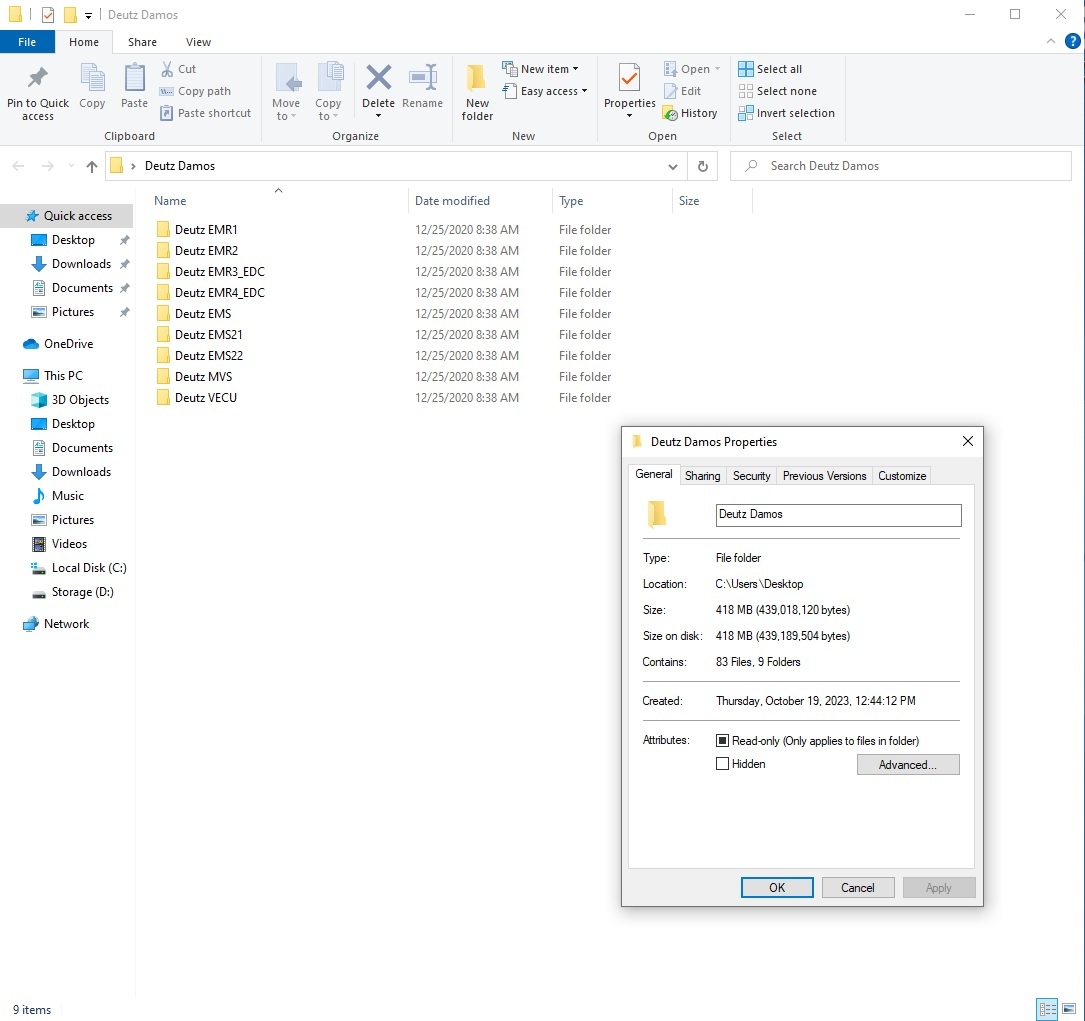Viewport: 1085px width, 1021px height.
Task: Go up one folder level
Action: point(91,167)
